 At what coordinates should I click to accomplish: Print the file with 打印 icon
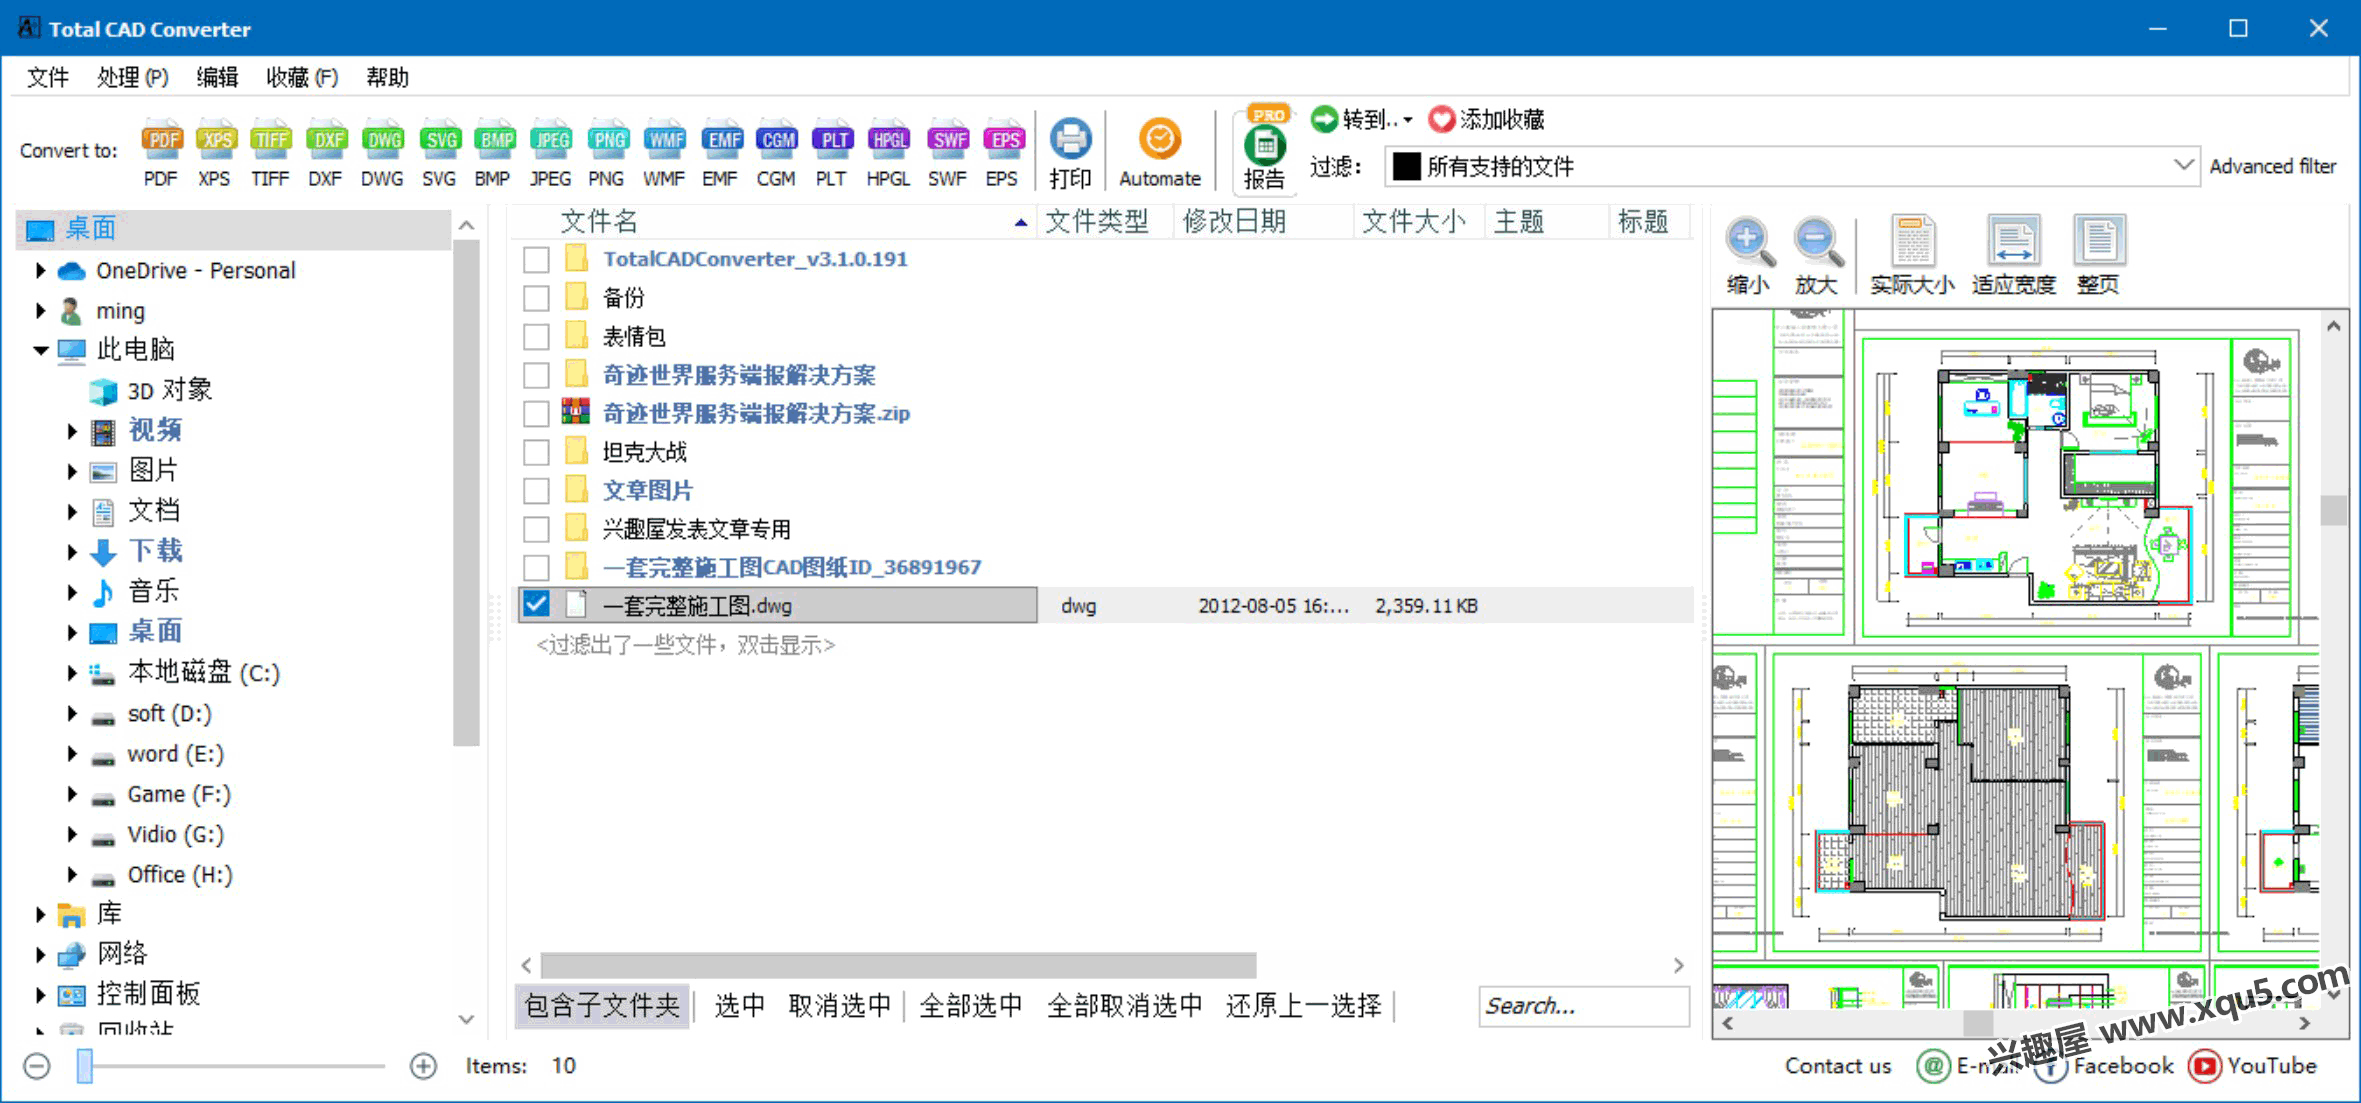tap(1071, 154)
